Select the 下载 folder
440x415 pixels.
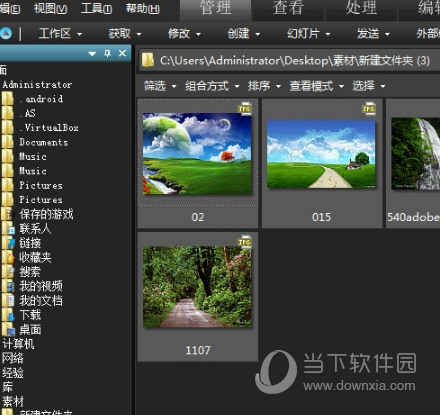(30, 315)
